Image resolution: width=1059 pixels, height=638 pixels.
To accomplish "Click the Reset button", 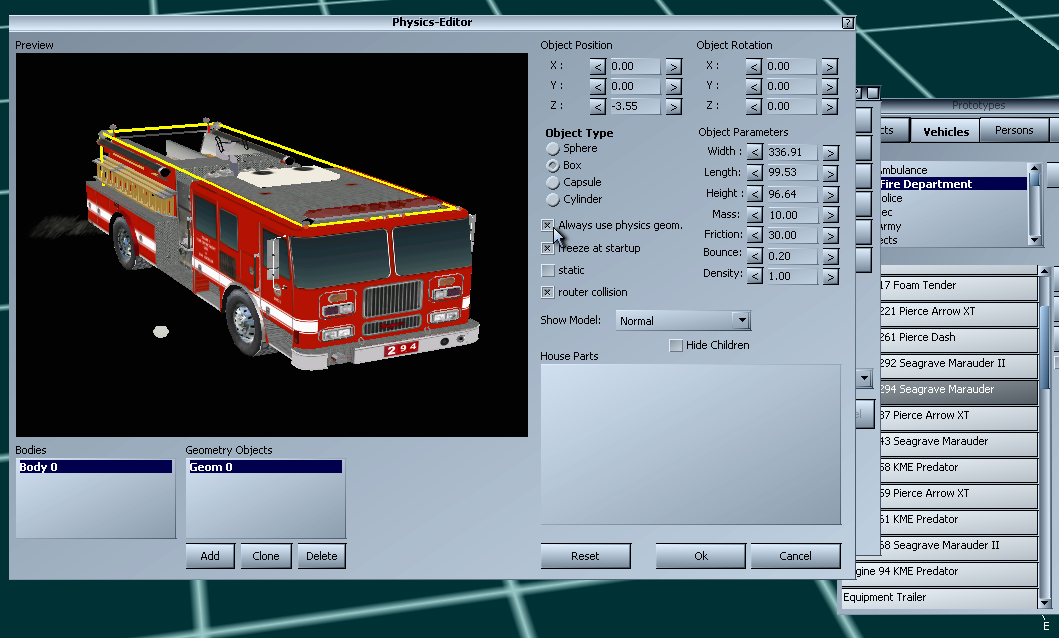I will coord(585,556).
